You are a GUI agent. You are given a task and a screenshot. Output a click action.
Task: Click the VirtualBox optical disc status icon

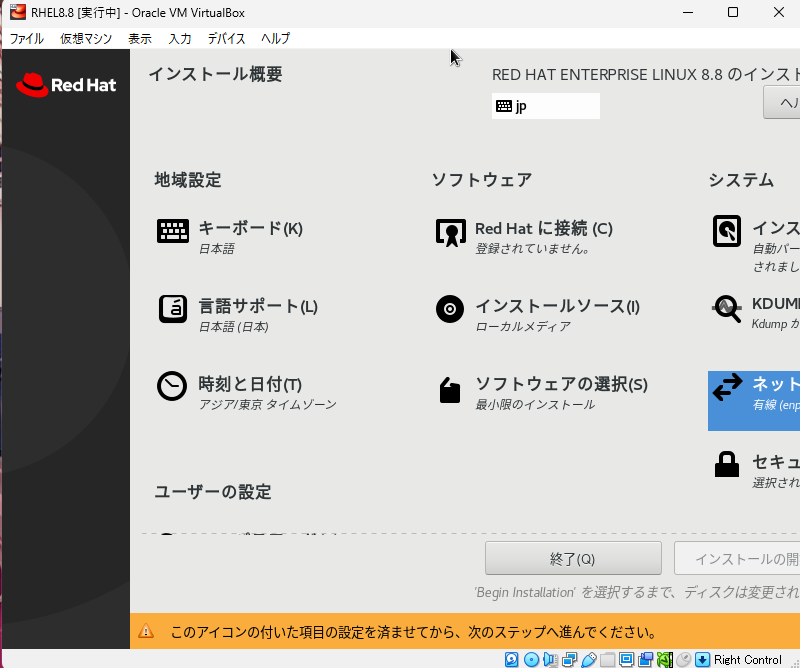531,659
